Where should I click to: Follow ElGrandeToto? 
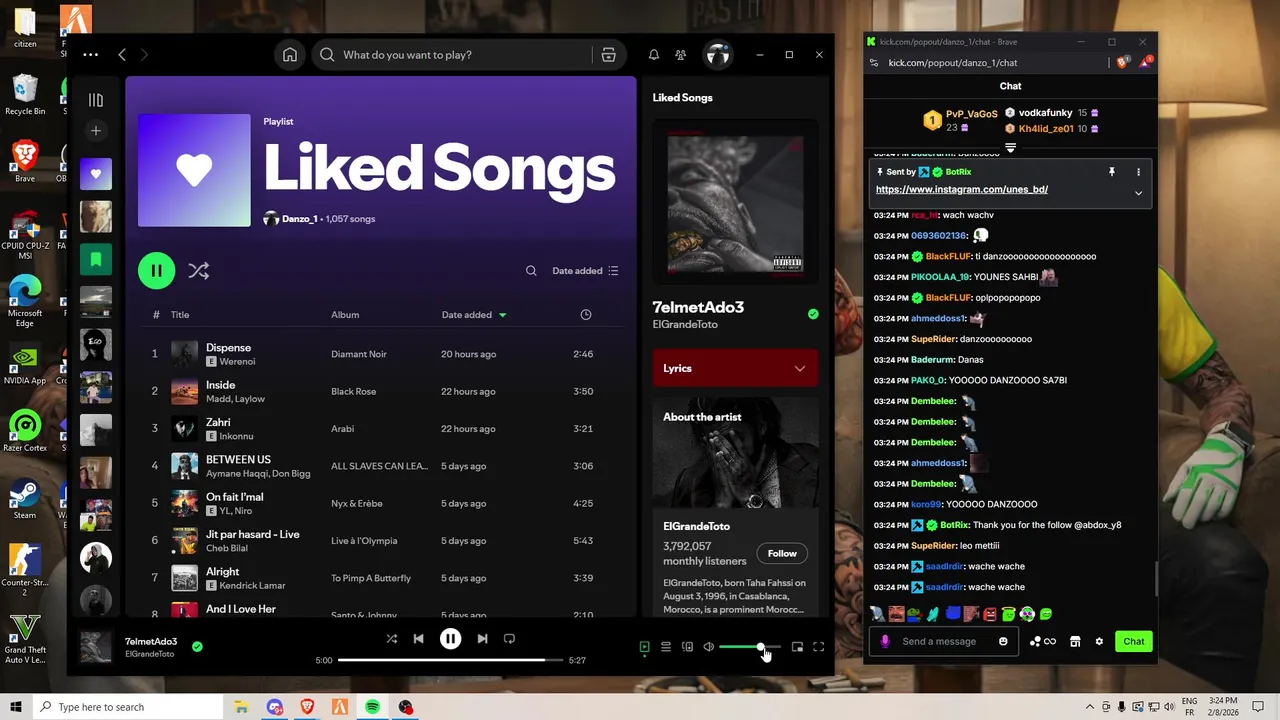782,553
